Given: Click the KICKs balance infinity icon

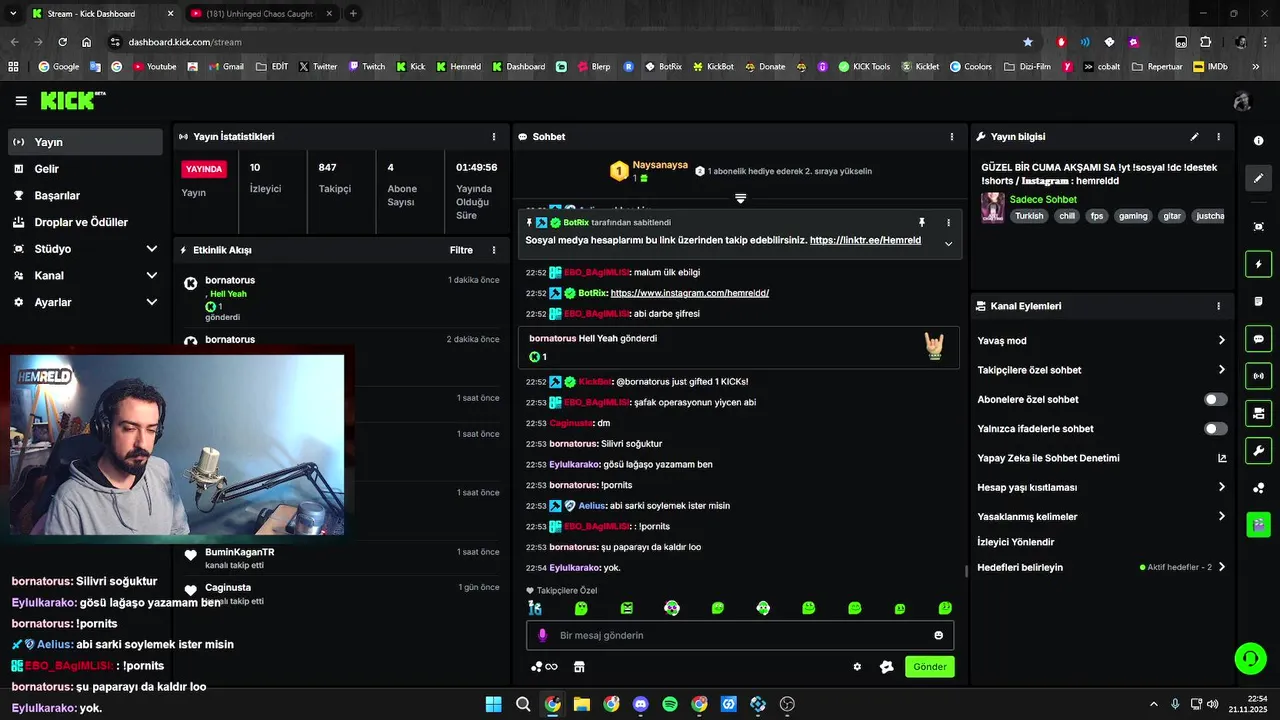Looking at the screenshot, I should 544,667.
